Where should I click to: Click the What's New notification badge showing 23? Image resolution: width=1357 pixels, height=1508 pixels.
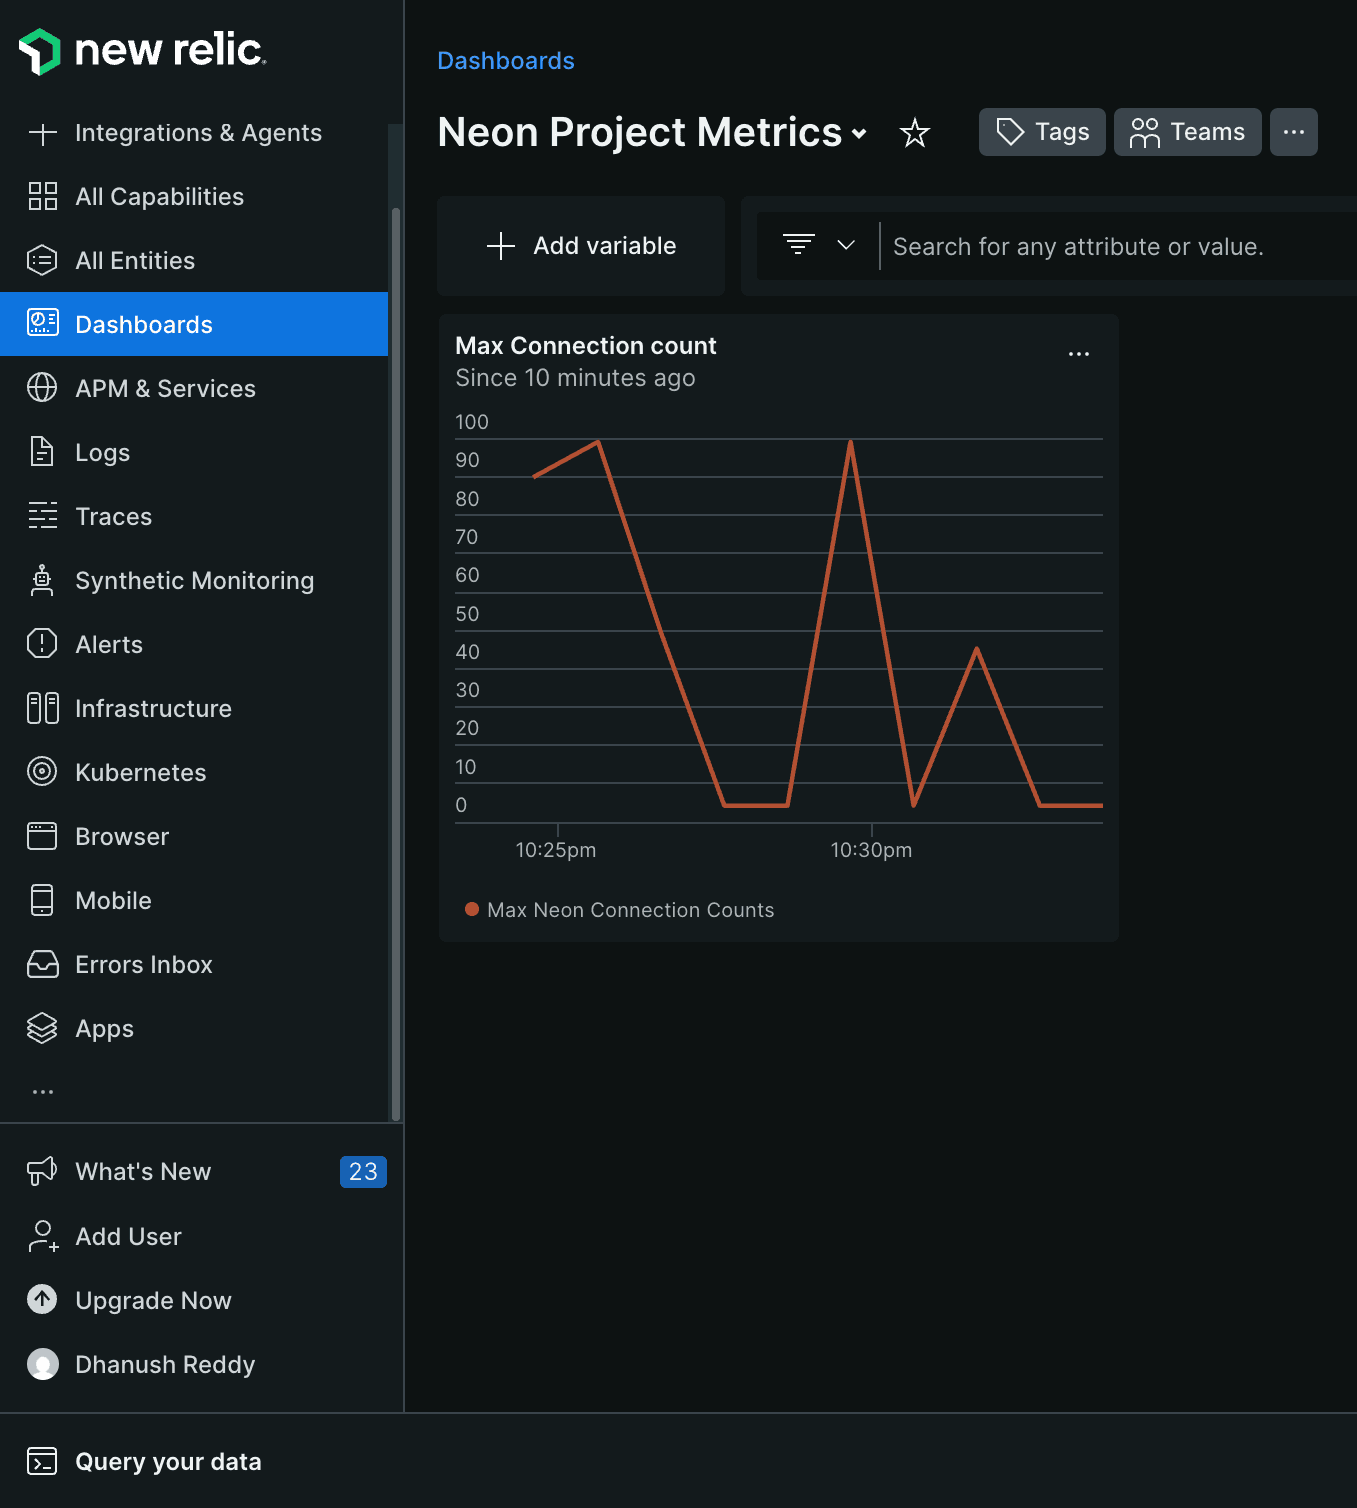(x=362, y=1171)
